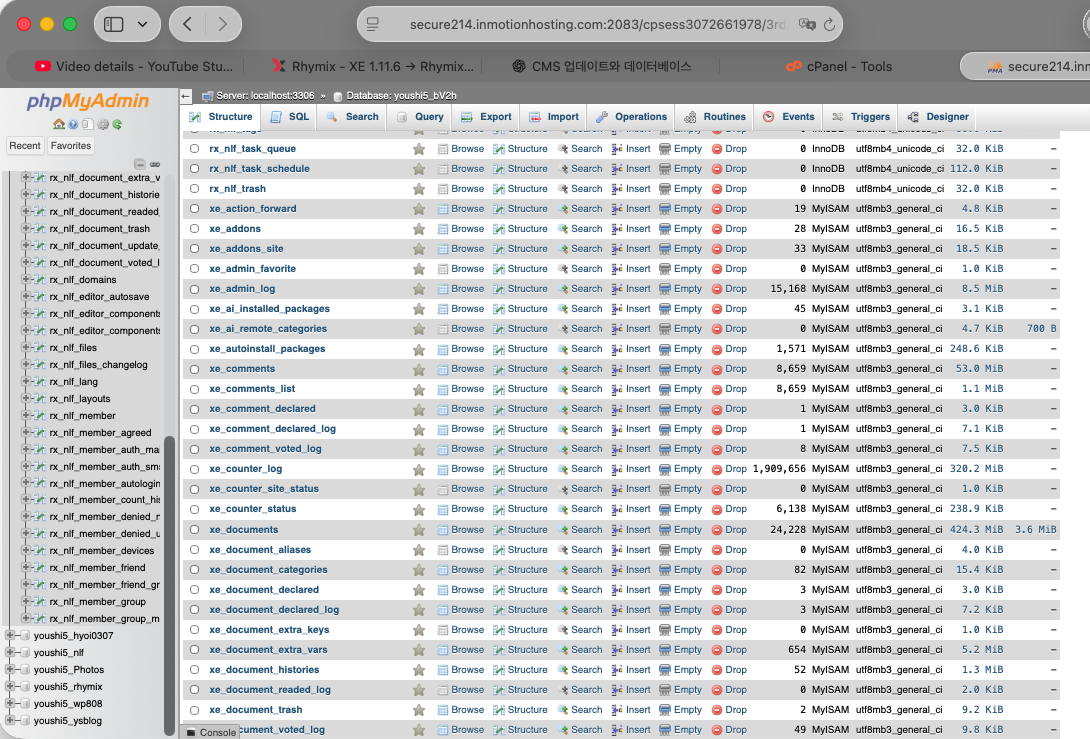Expand rx_nlf_domains table in tree

(26, 279)
